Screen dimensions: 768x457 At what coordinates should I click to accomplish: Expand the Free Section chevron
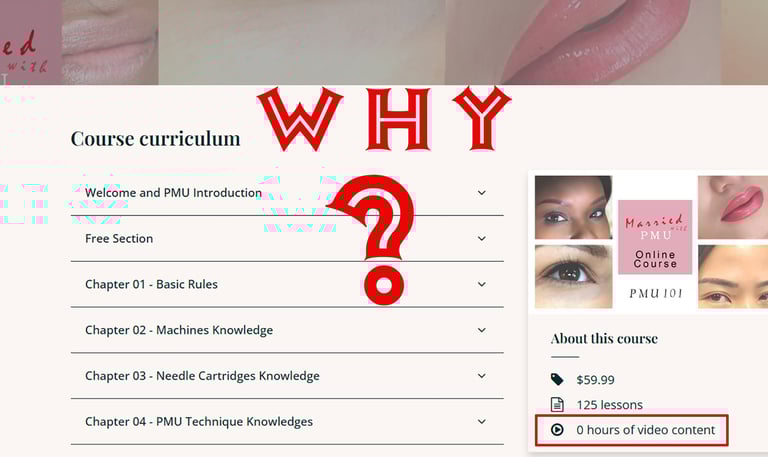pos(482,239)
